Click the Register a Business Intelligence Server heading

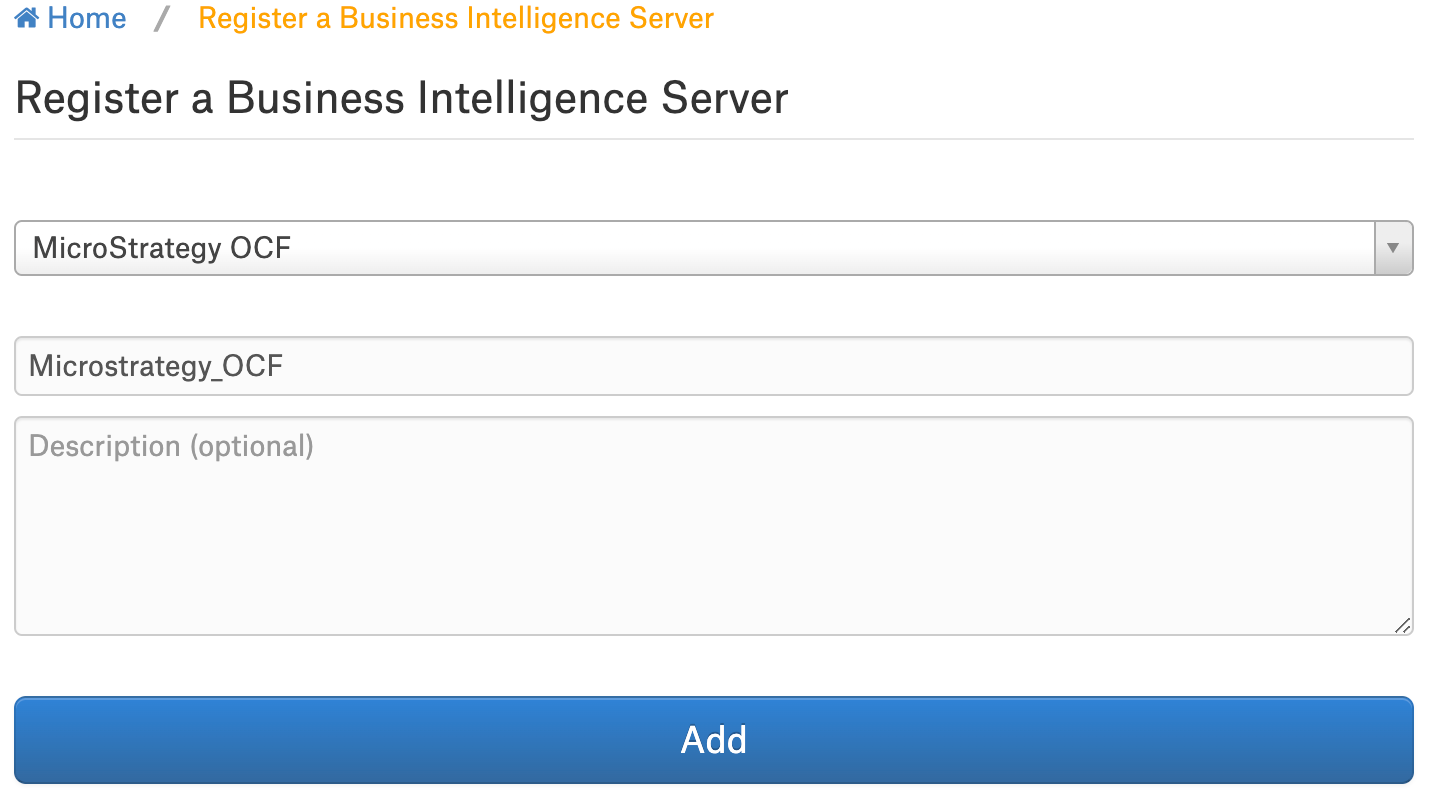[402, 98]
